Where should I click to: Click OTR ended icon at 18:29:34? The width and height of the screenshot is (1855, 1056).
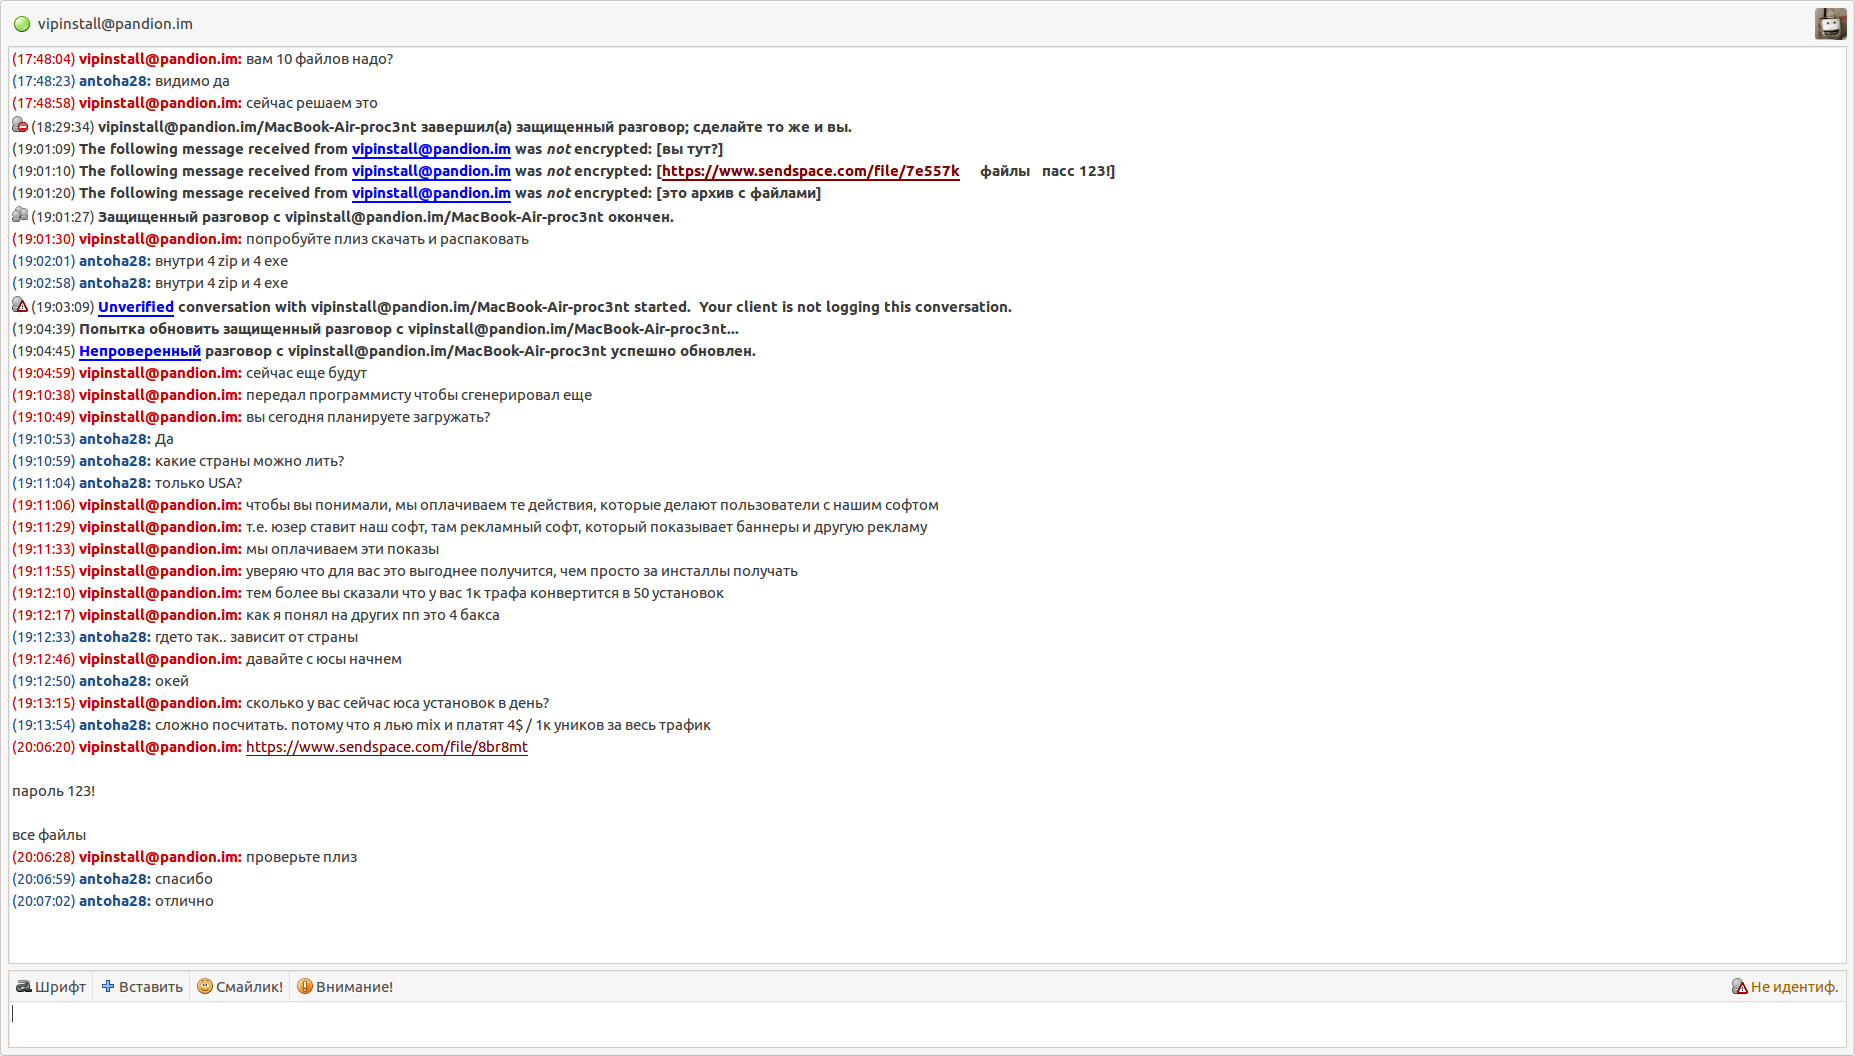20,125
